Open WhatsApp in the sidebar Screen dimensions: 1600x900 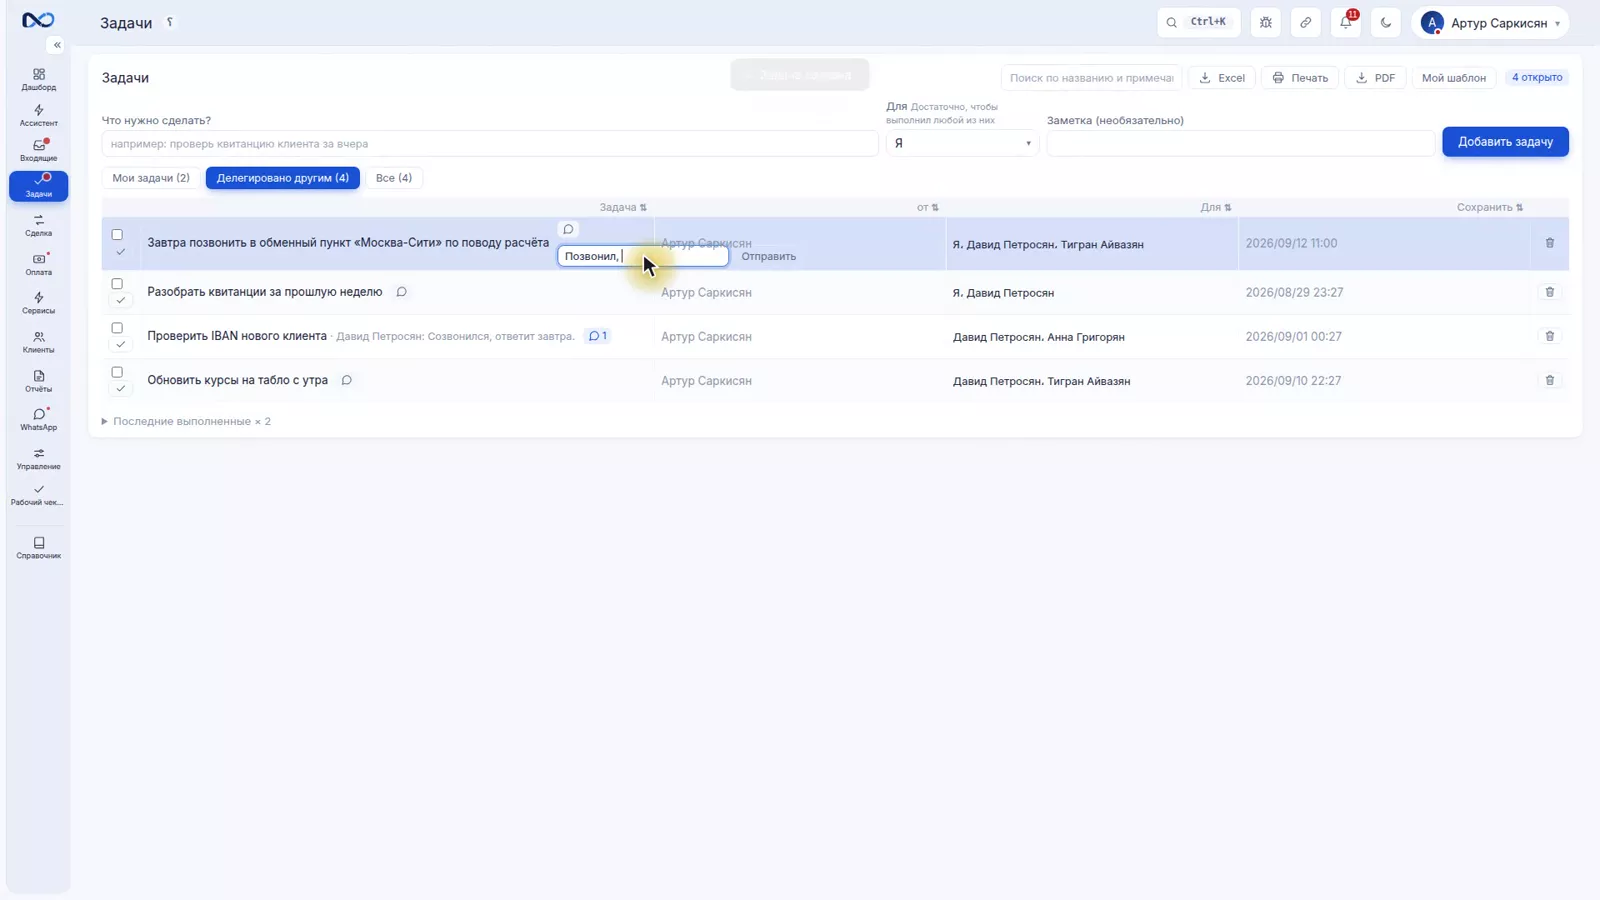click(x=38, y=420)
